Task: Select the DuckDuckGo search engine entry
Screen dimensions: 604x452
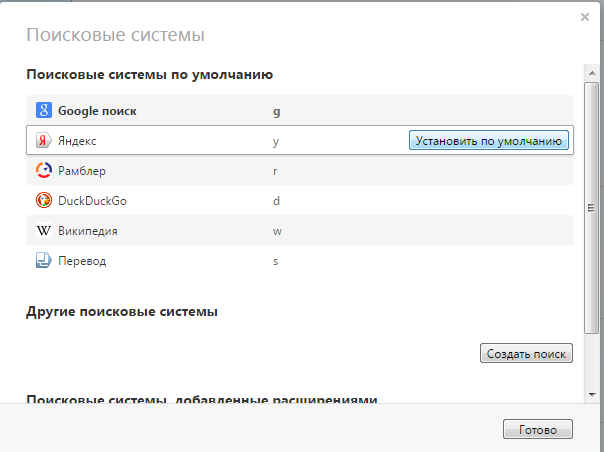Action: [x=92, y=201]
